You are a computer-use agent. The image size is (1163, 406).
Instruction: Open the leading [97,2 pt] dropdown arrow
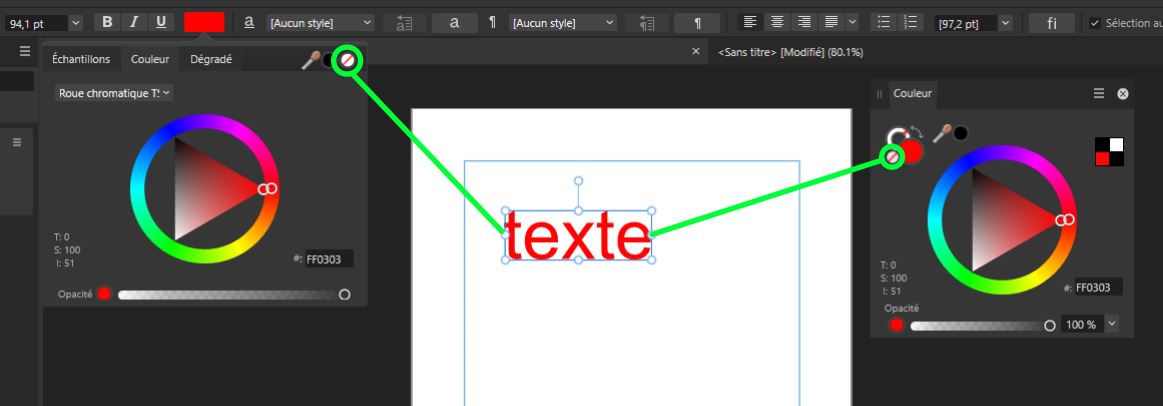coord(1005,23)
